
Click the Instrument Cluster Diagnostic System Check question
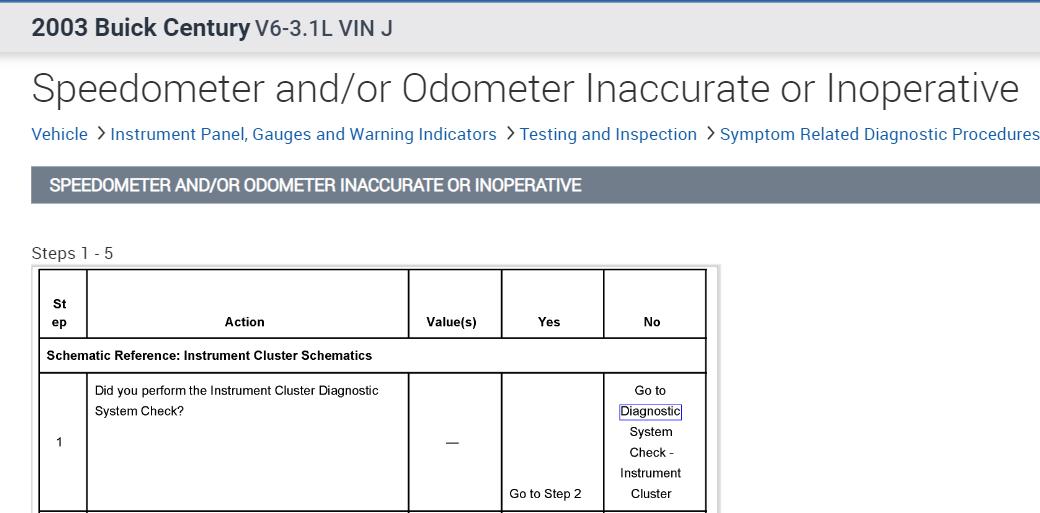click(x=236, y=400)
